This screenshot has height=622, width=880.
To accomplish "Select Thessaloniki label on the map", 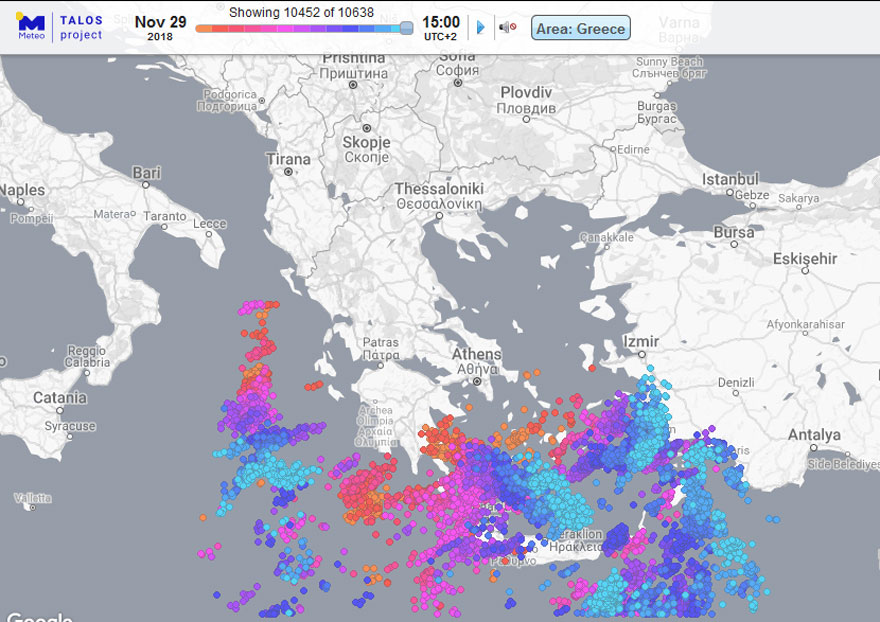I will pyautogui.click(x=439, y=189).
